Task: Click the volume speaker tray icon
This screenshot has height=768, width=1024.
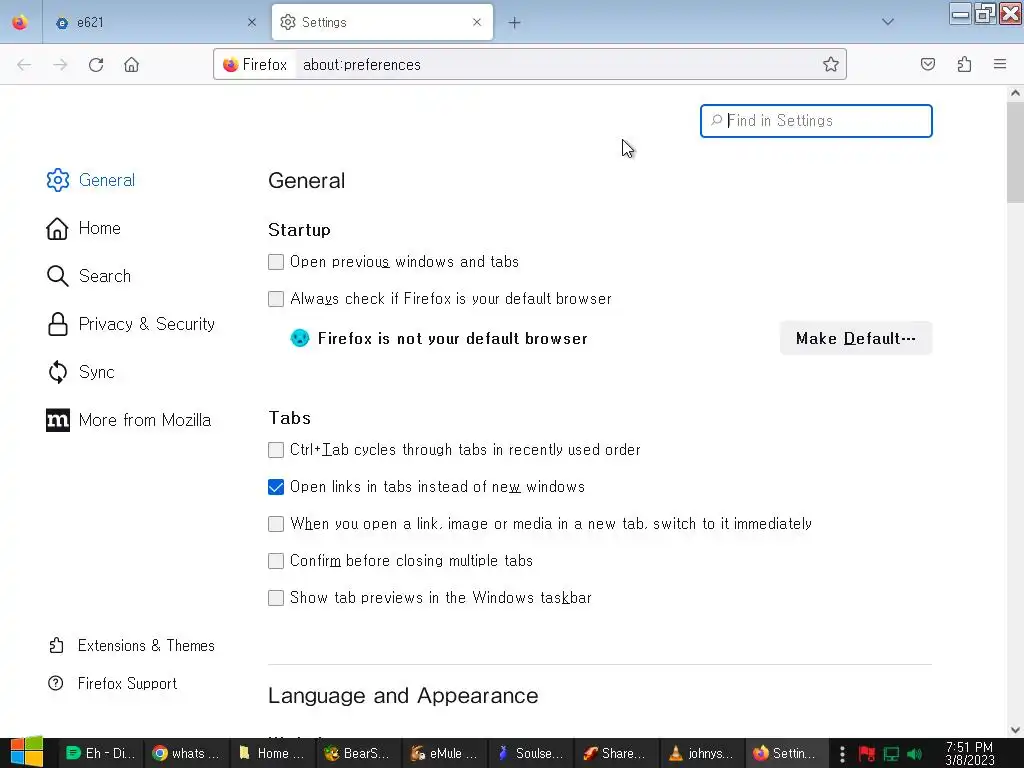Action: point(915,754)
